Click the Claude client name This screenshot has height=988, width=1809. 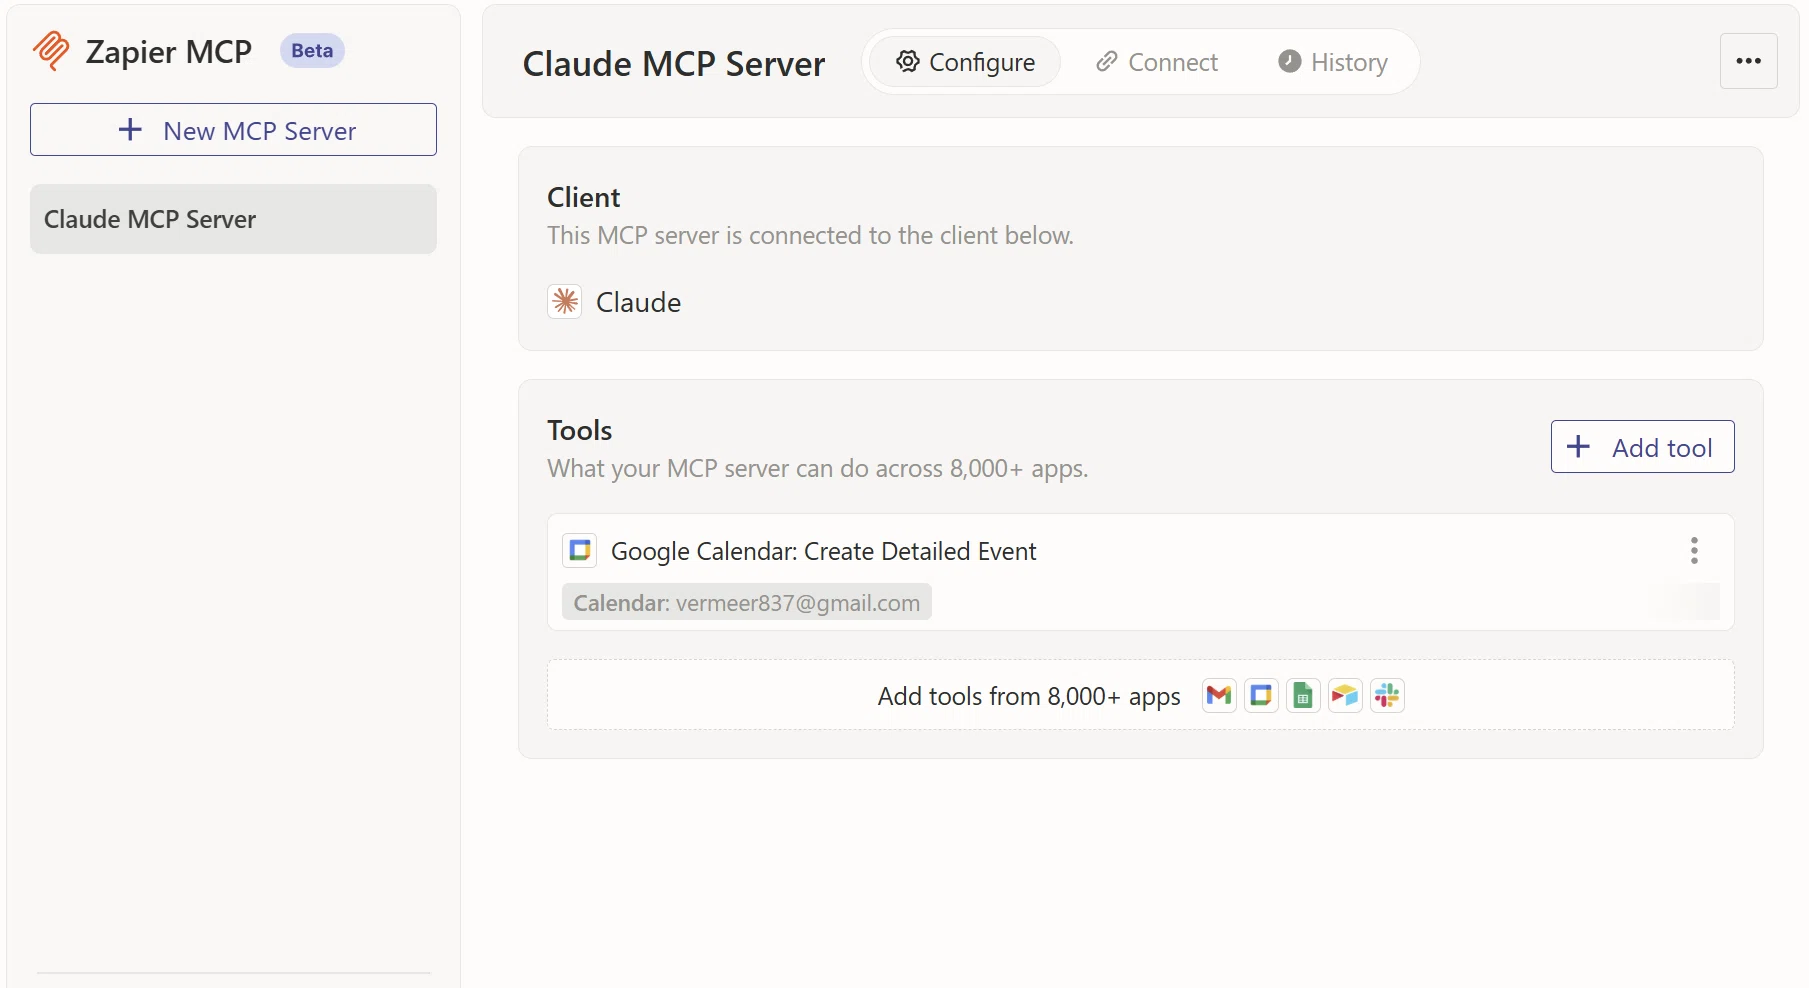tap(638, 302)
